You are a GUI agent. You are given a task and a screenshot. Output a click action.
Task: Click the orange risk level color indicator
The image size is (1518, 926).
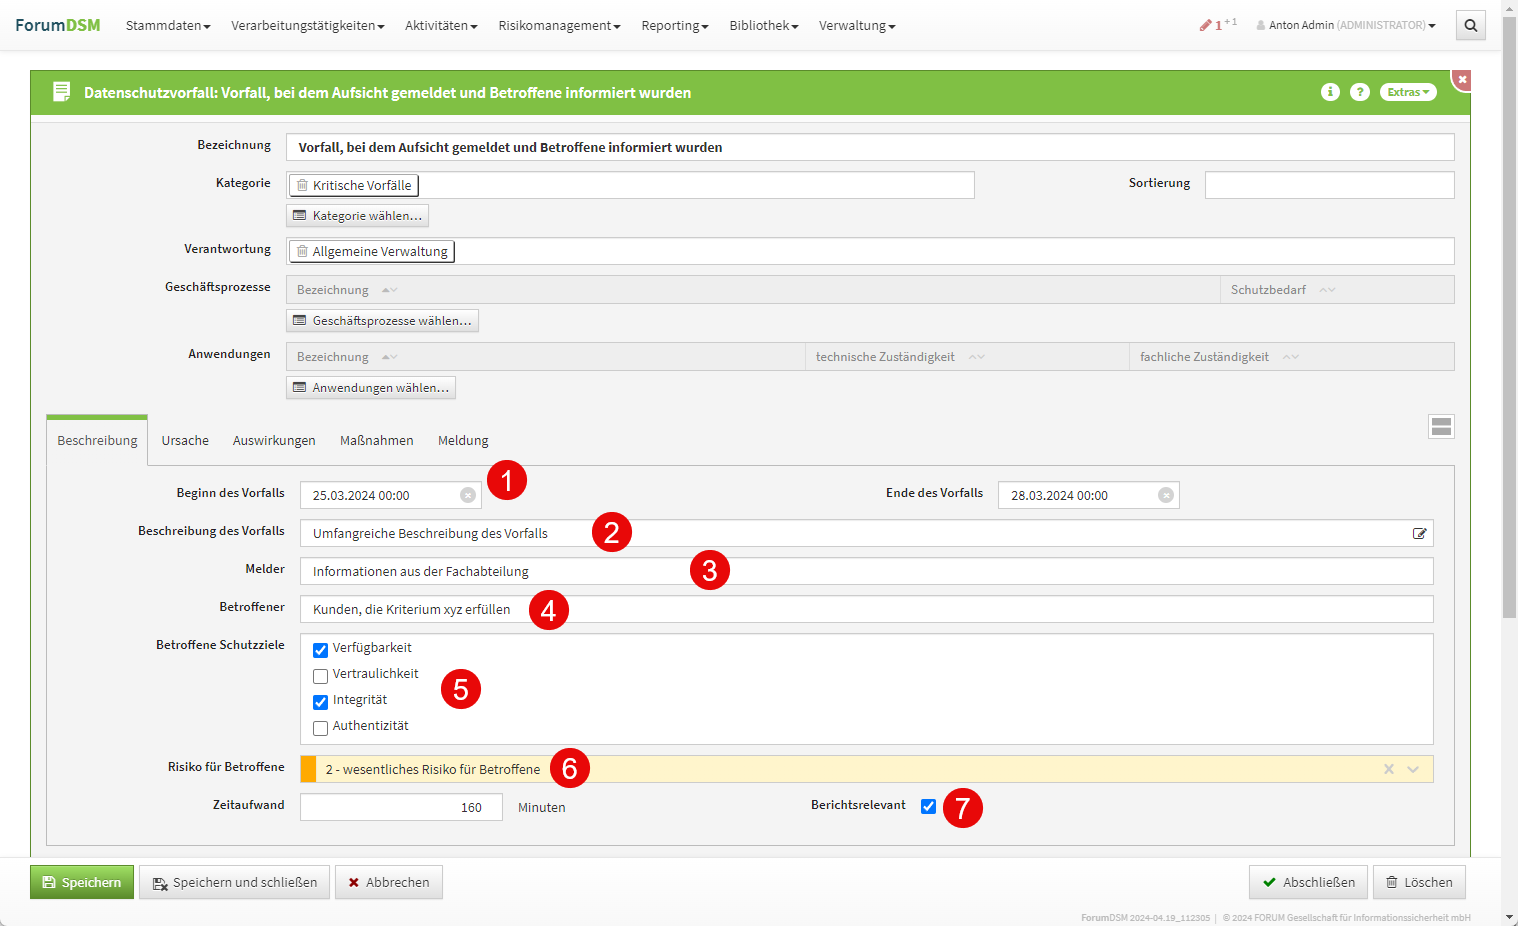click(x=308, y=769)
